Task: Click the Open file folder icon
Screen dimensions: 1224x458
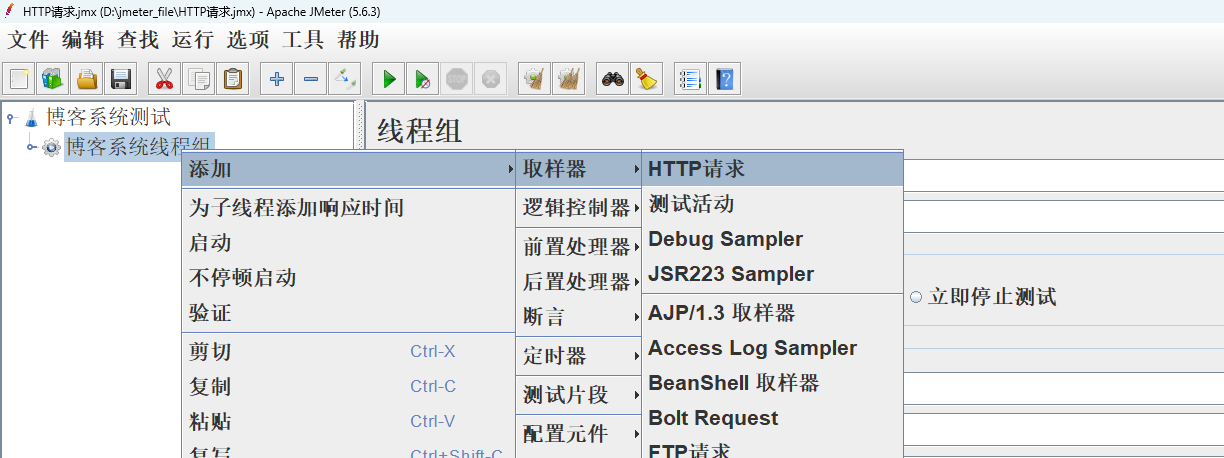Action: tap(87, 78)
